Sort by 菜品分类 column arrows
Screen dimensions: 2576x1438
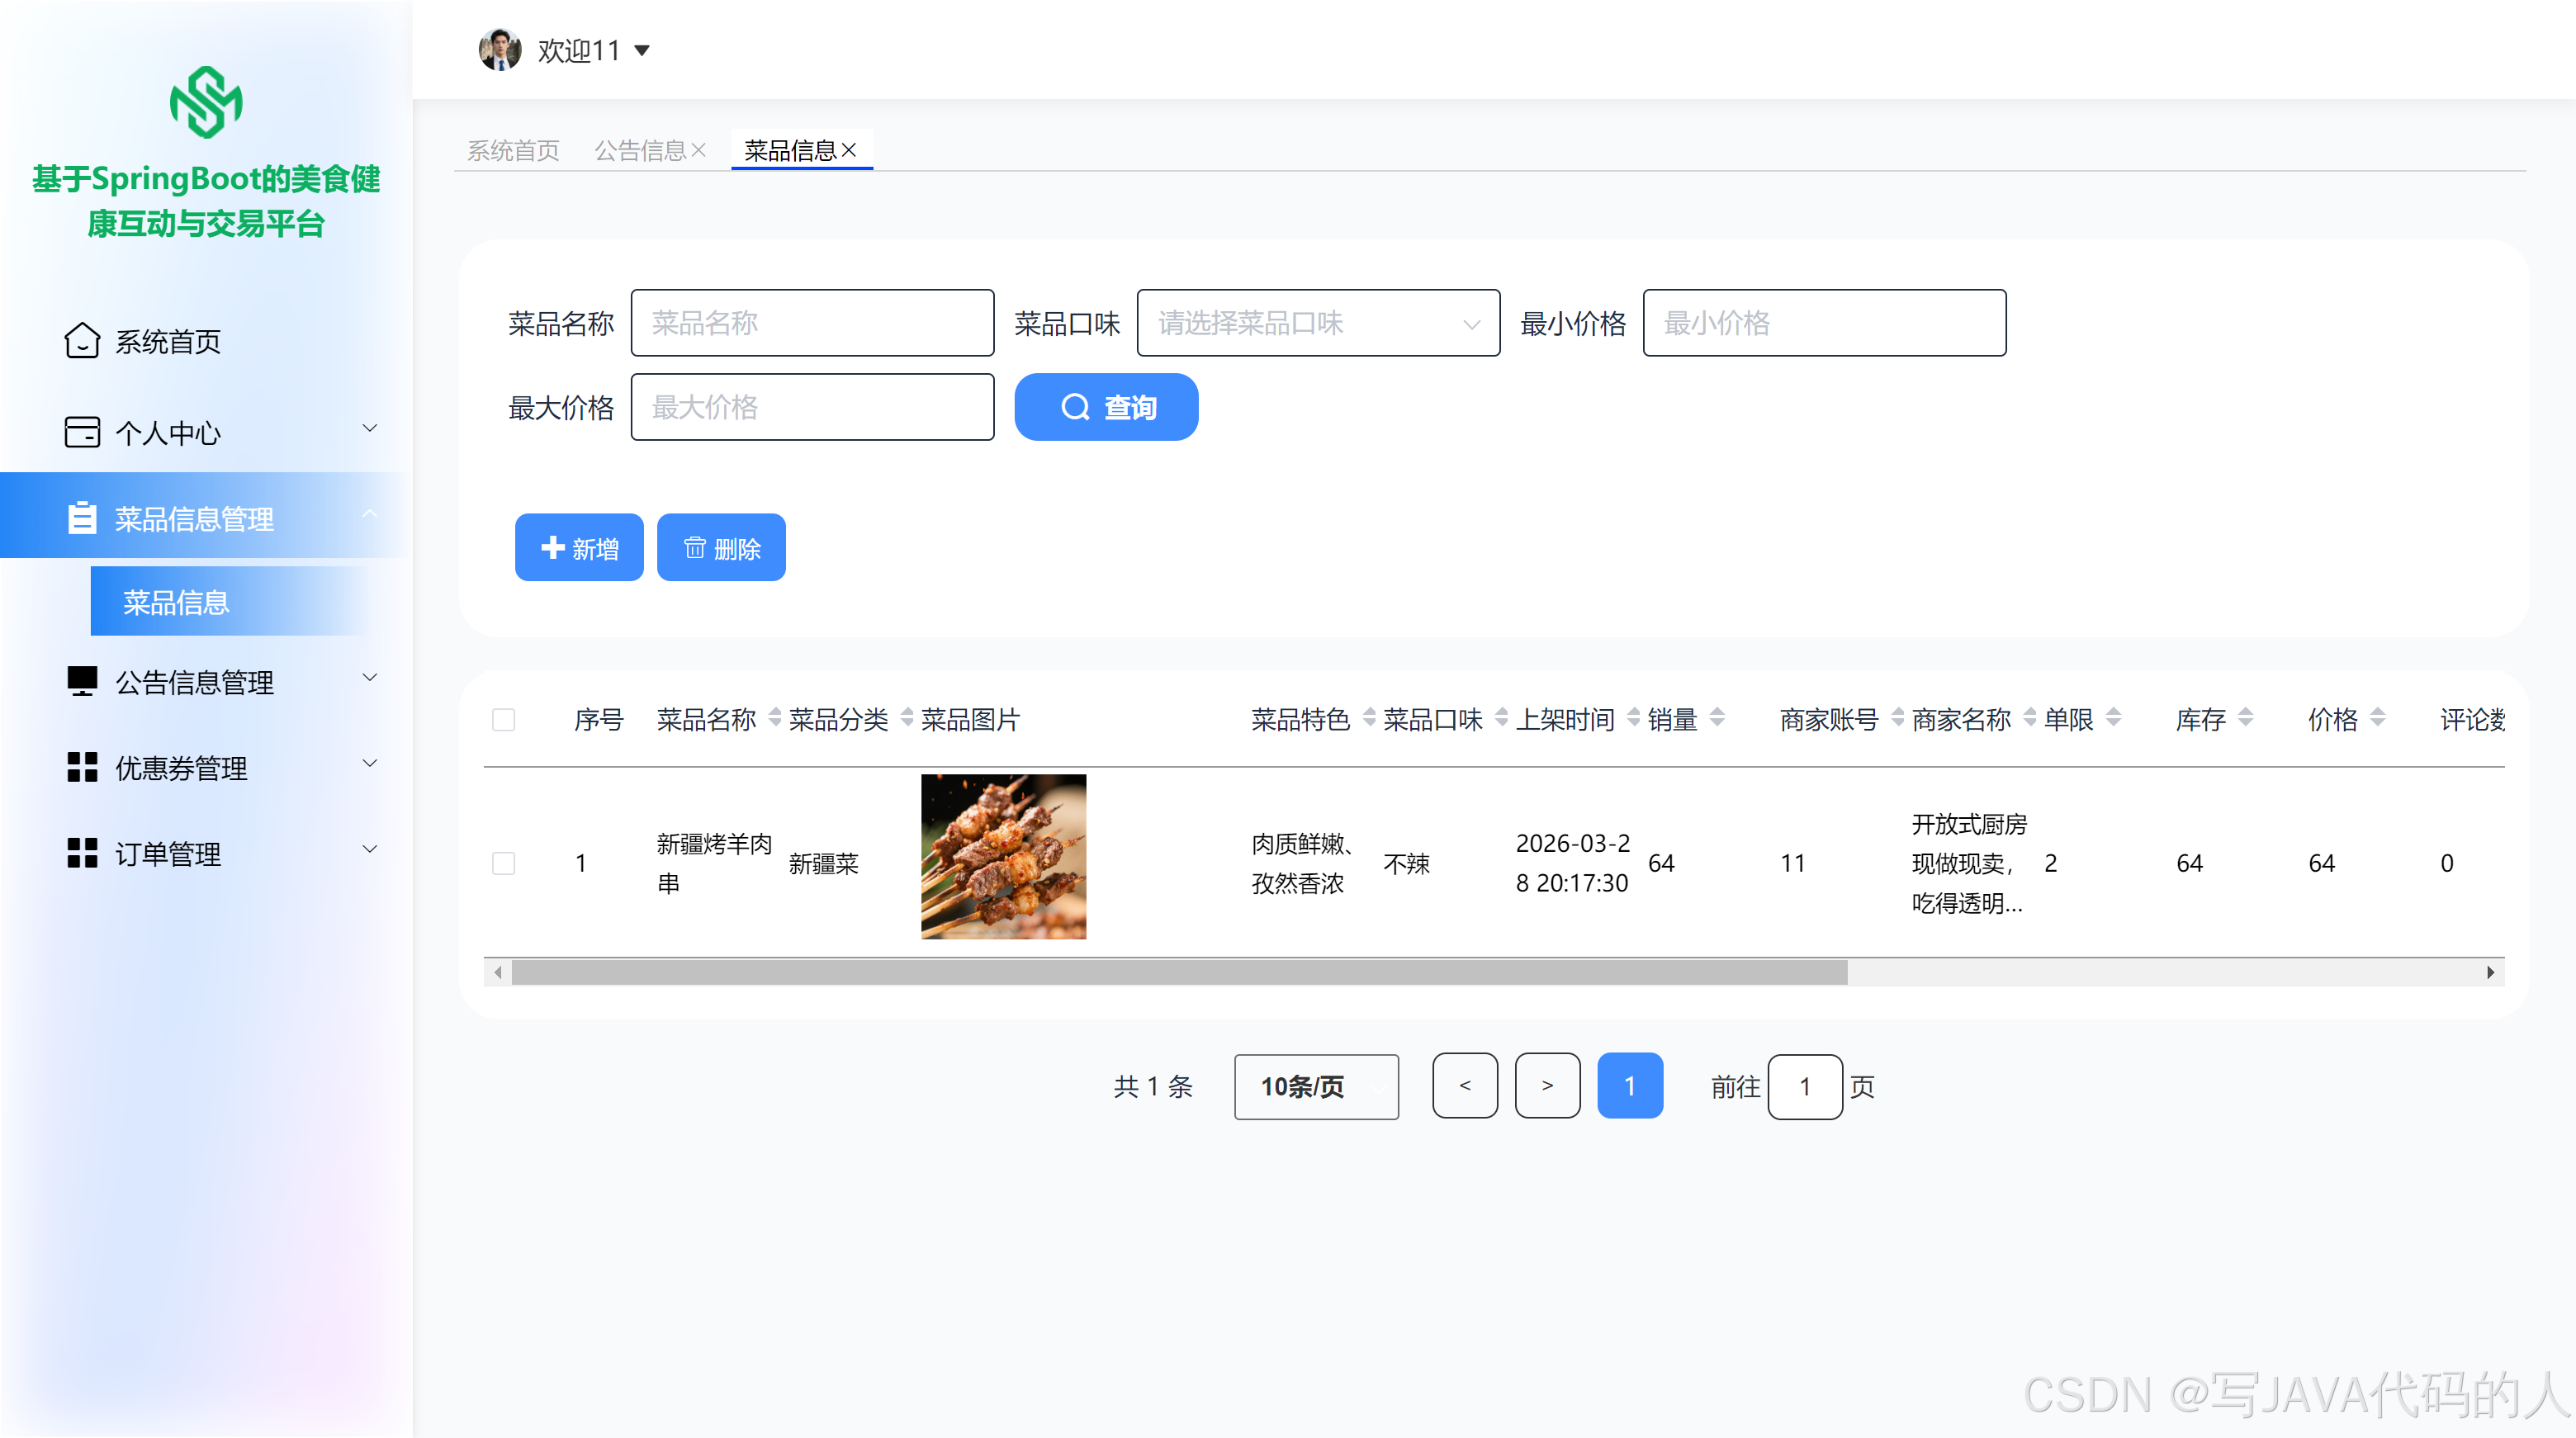pyautogui.click(x=907, y=718)
